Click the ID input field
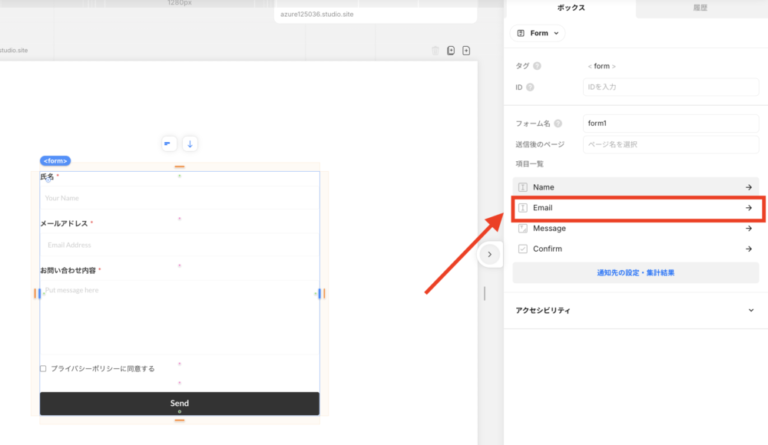 (670, 88)
